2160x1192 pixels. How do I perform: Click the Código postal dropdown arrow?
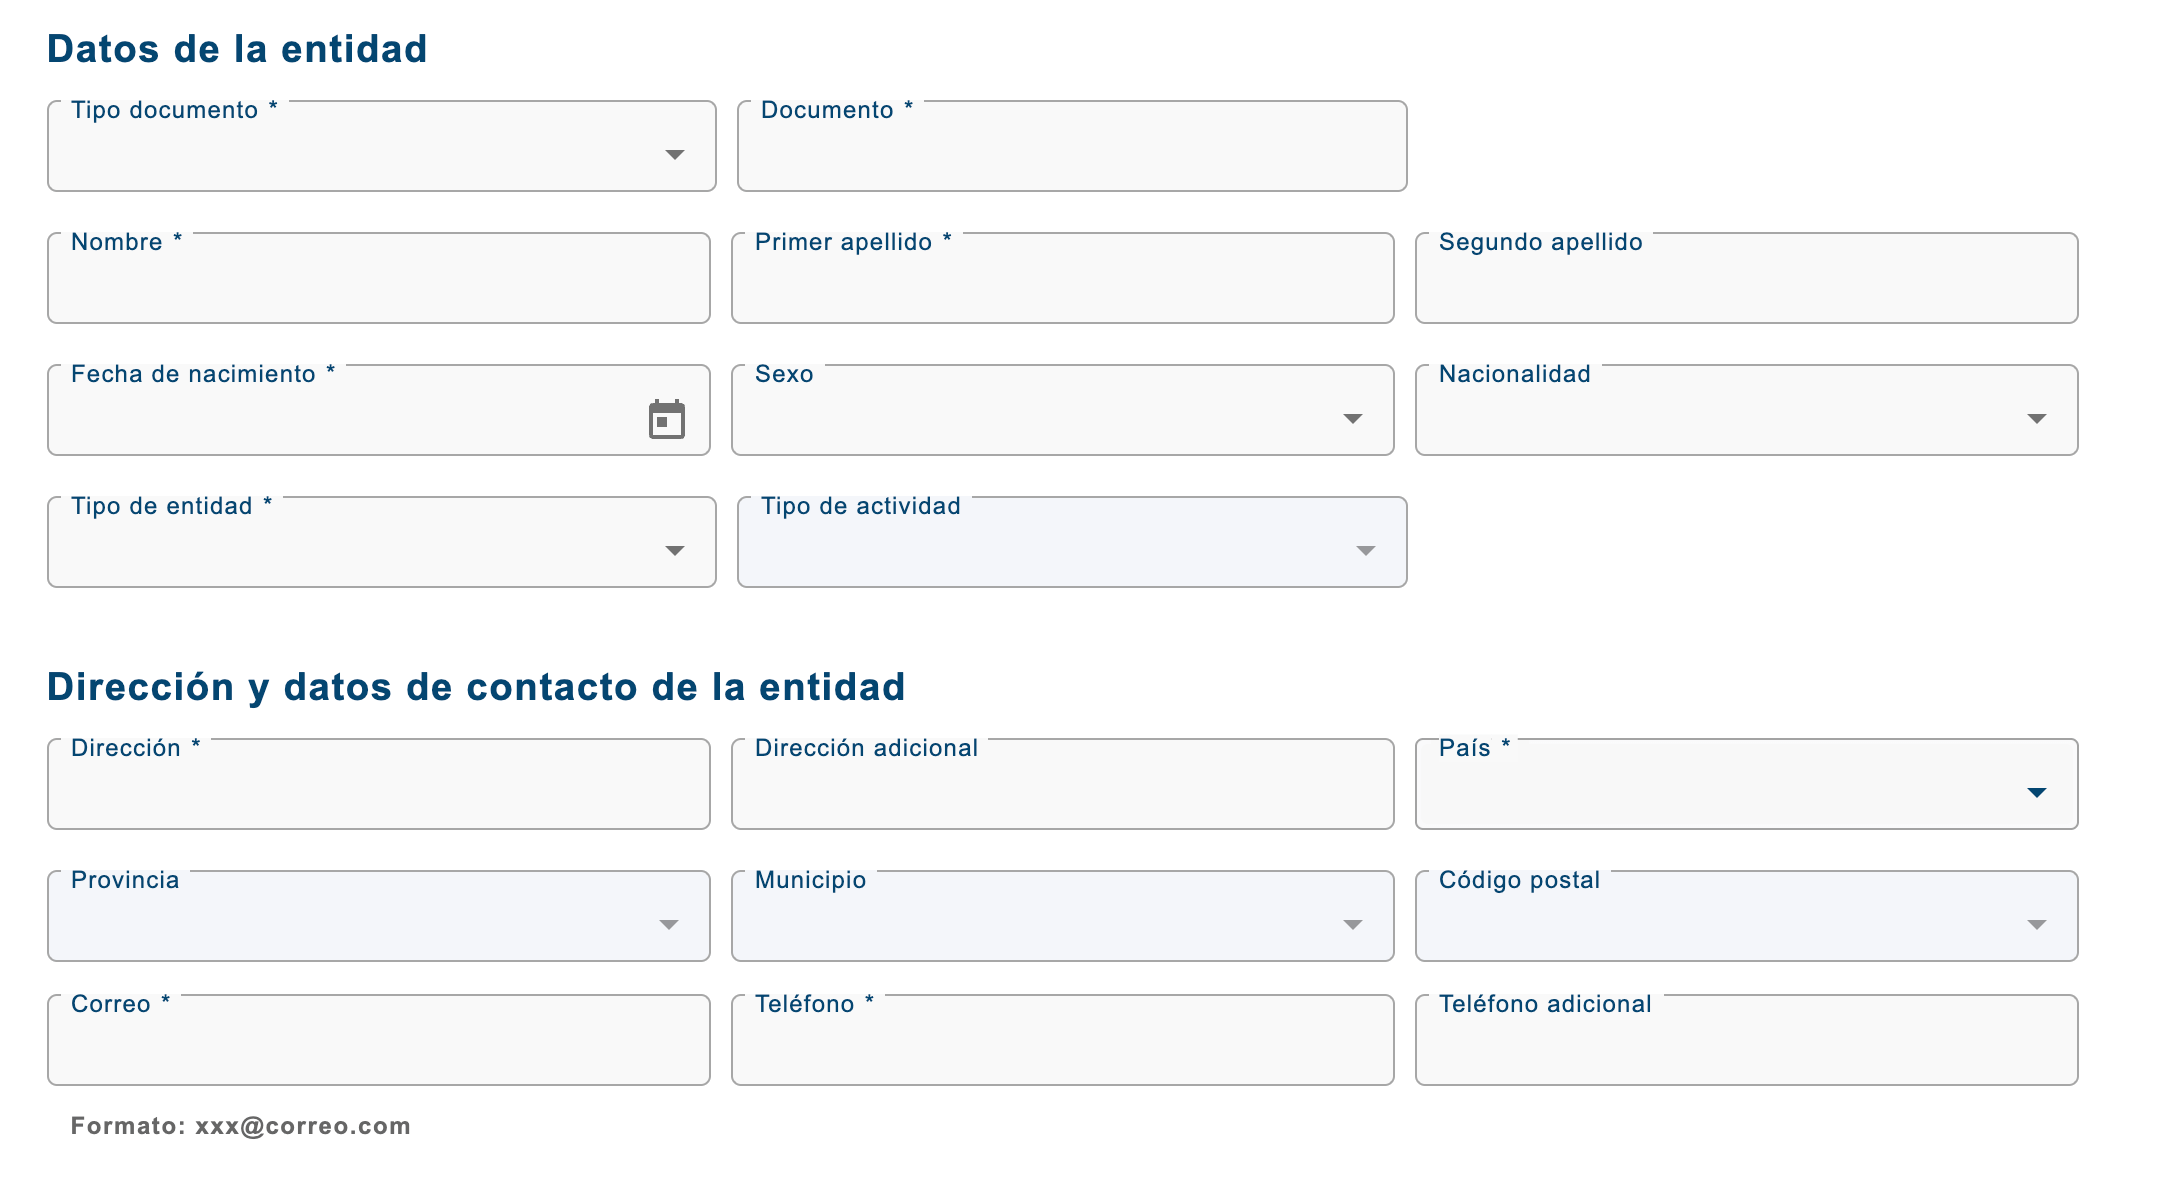pos(2038,925)
